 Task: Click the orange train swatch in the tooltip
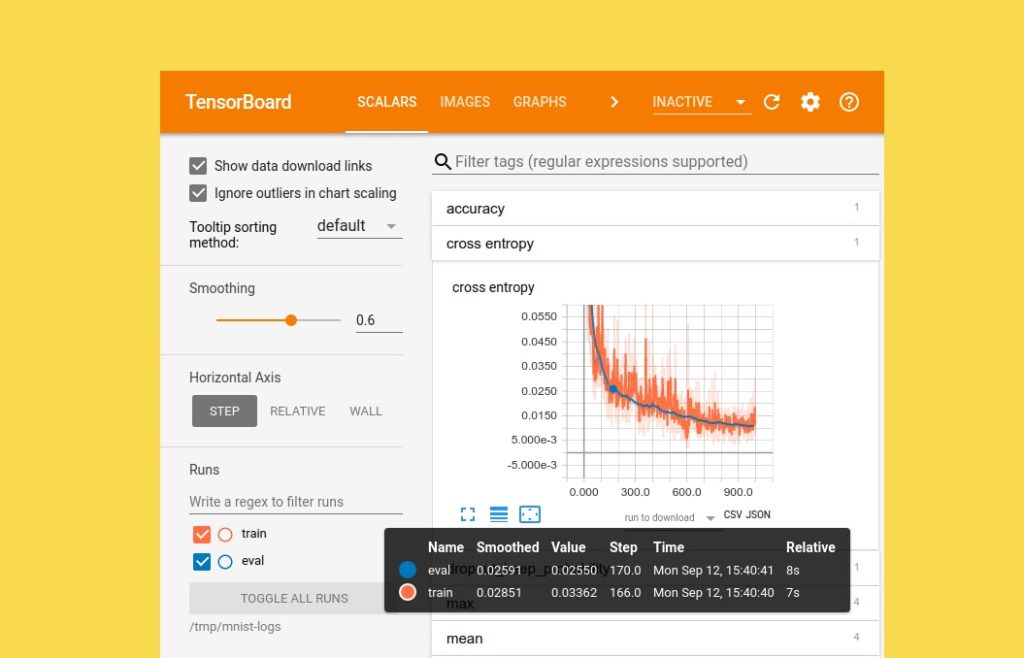408,593
